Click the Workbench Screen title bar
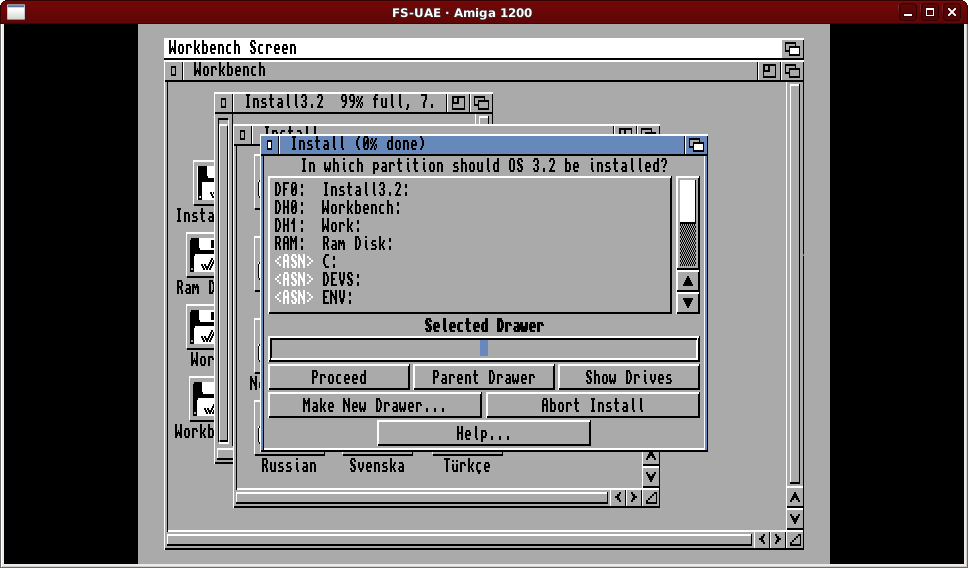This screenshot has width=968, height=568. [x=472, y=48]
